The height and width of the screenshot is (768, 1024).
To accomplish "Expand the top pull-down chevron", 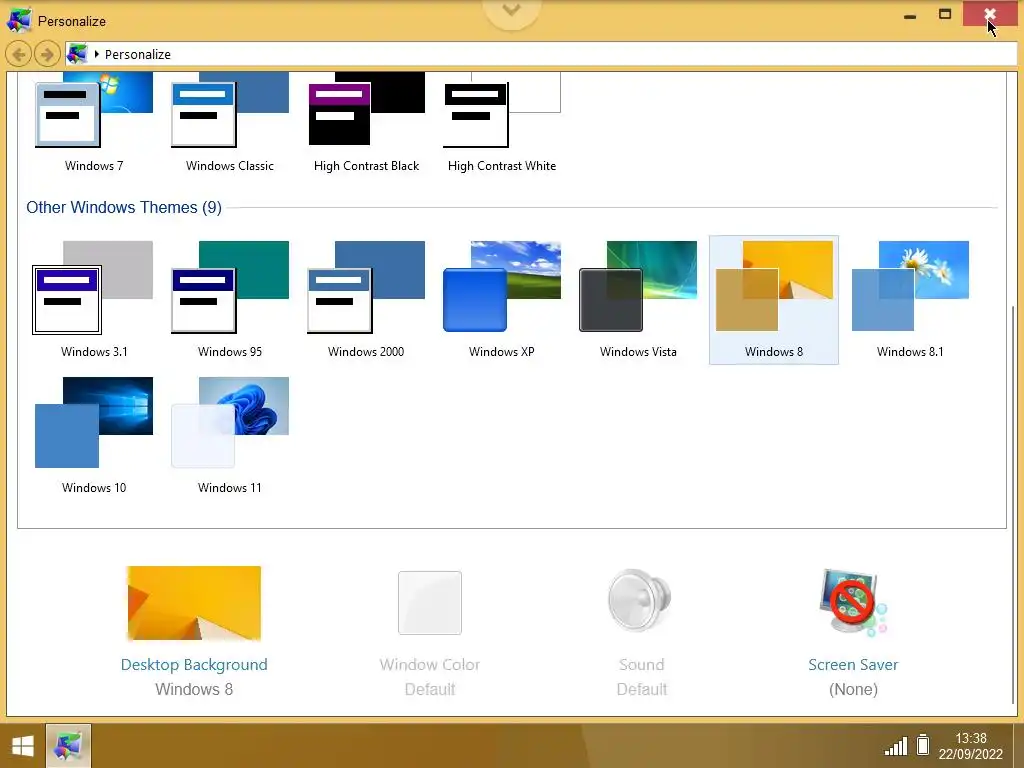I will [x=511, y=11].
